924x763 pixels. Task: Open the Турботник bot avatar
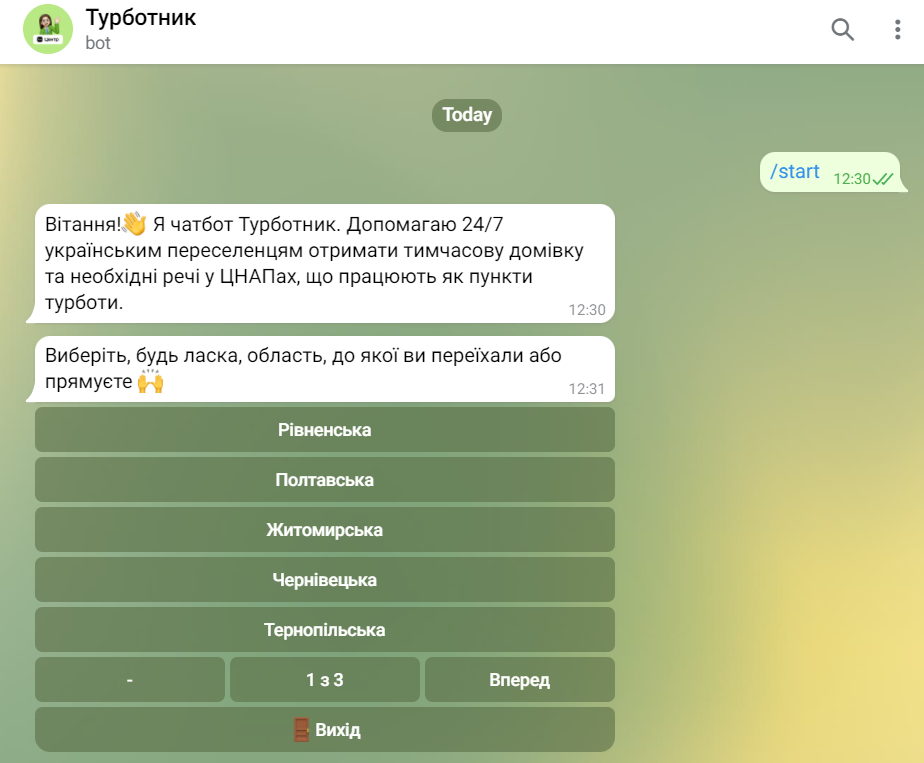48,29
